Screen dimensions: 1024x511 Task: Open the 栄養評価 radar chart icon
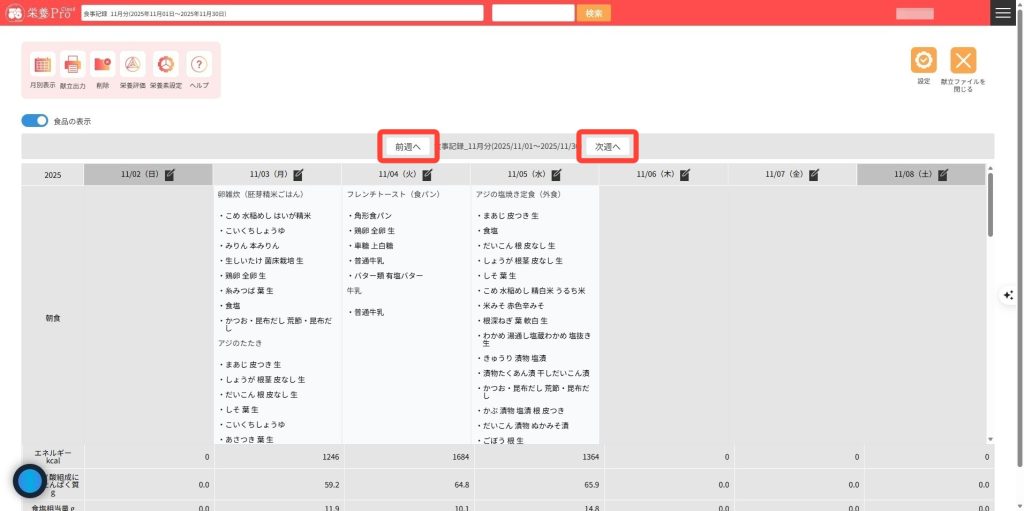coord(133,65)
